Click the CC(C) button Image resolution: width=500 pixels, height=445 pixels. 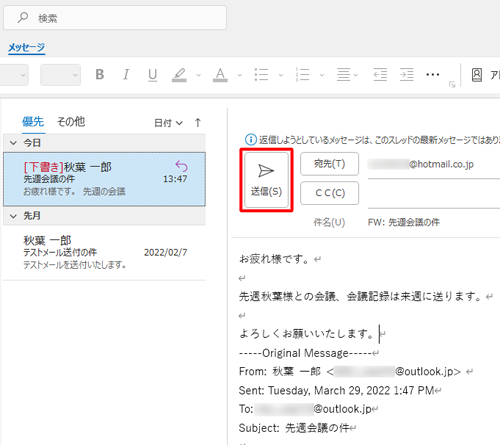(x=329, y=193)
